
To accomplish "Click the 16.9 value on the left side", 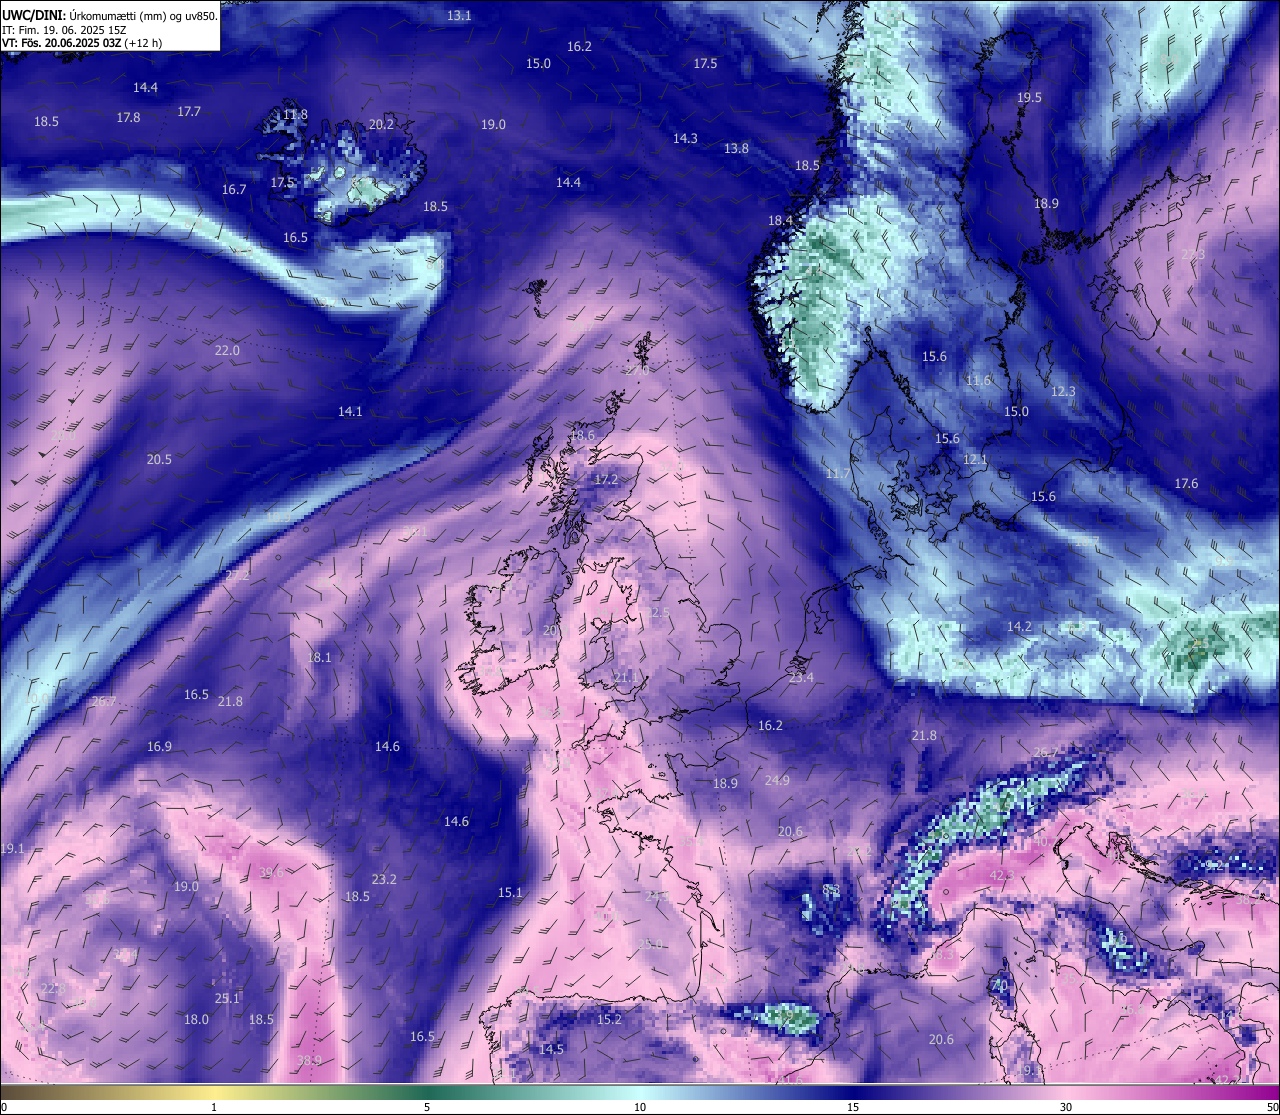I will (159, 747).
